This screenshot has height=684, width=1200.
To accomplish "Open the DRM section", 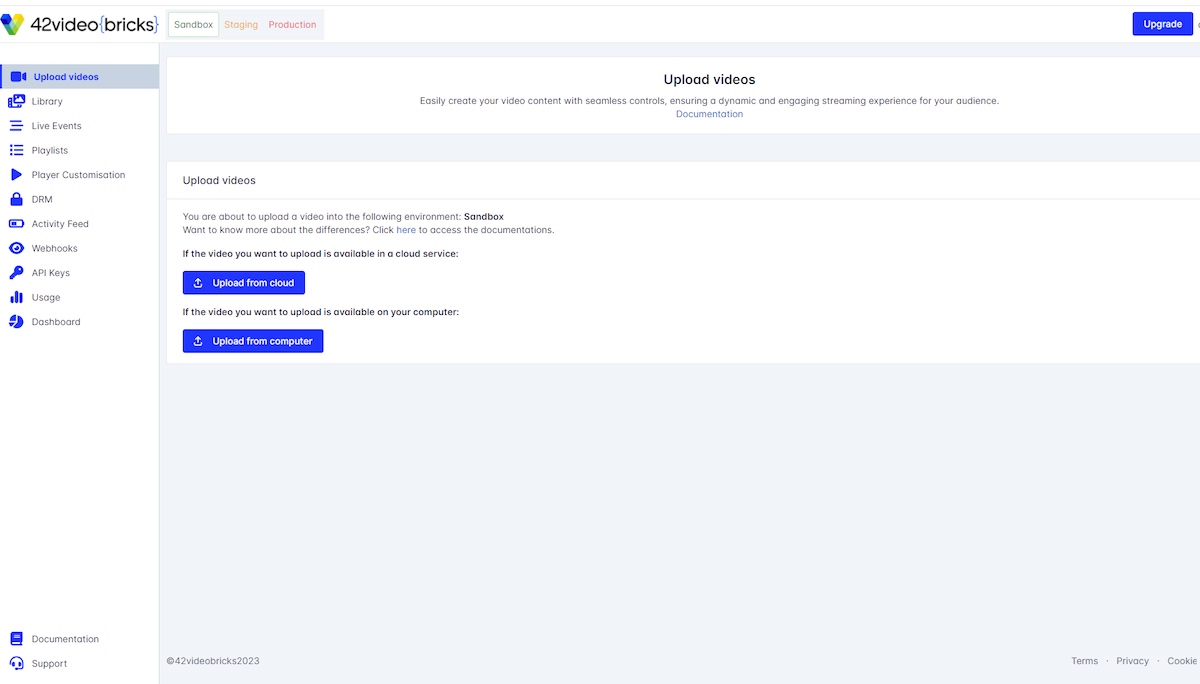I will pos(79,199).
